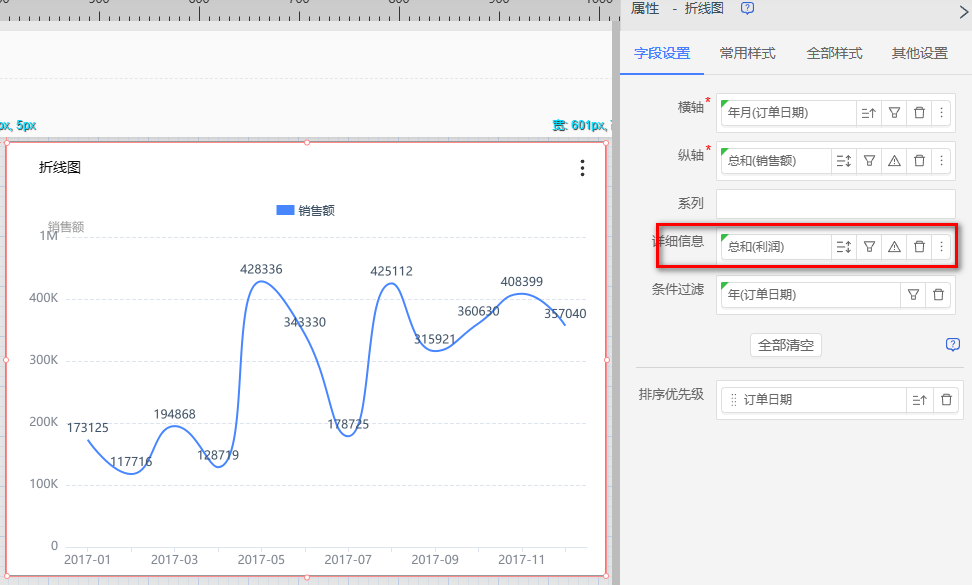The image size is (972, 585).
Task: Click the empty 系列 field box
Action: point(835,203)
